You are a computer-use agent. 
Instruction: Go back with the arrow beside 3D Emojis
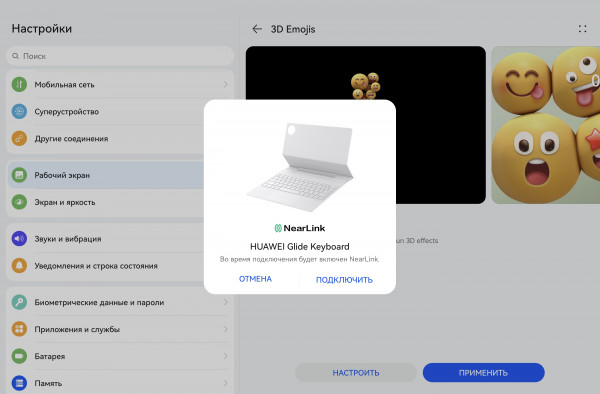click(257, 29)
